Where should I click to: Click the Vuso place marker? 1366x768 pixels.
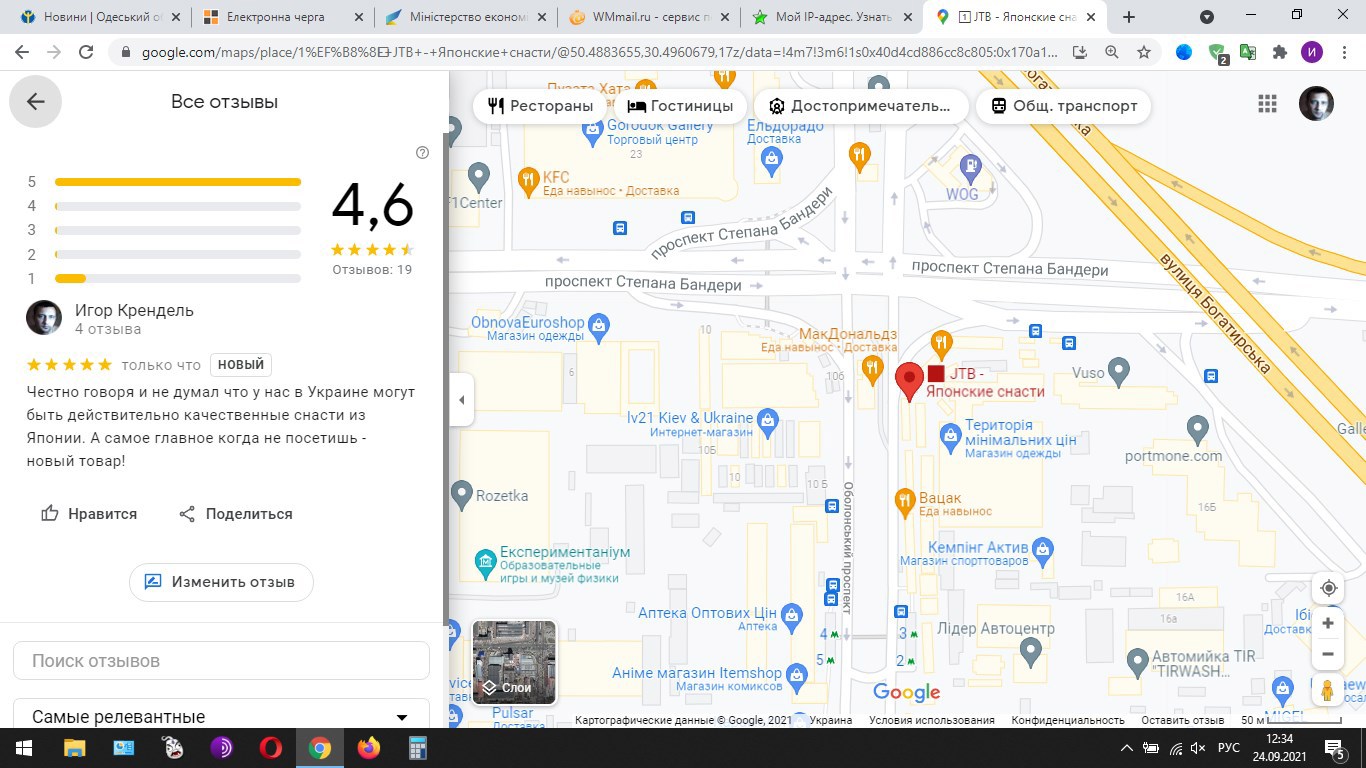tap(1119, 372)
